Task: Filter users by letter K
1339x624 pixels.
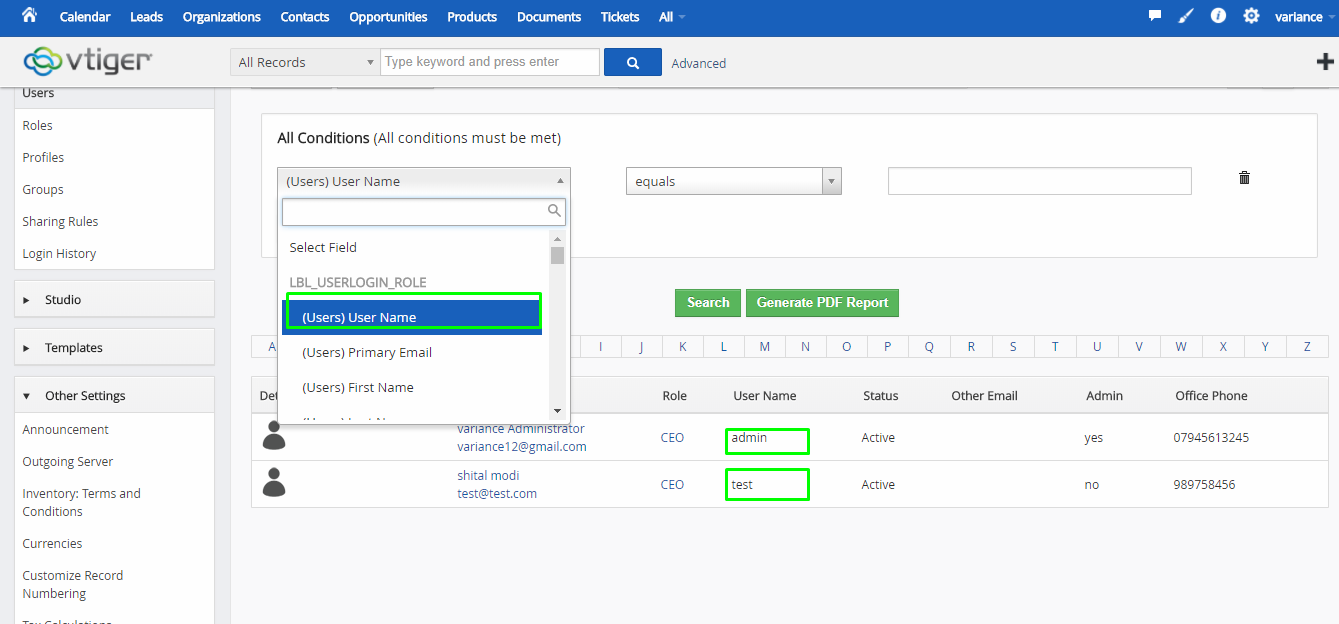Action: [x=682, y=346]
